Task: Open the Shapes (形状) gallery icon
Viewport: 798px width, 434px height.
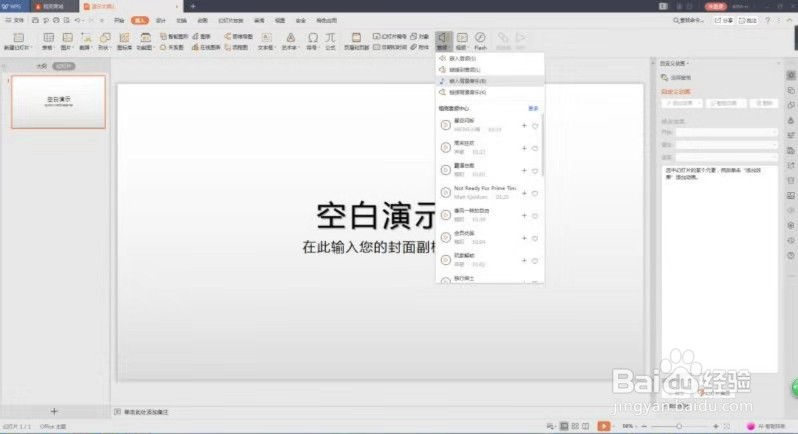Action: [x=105, y=40]
